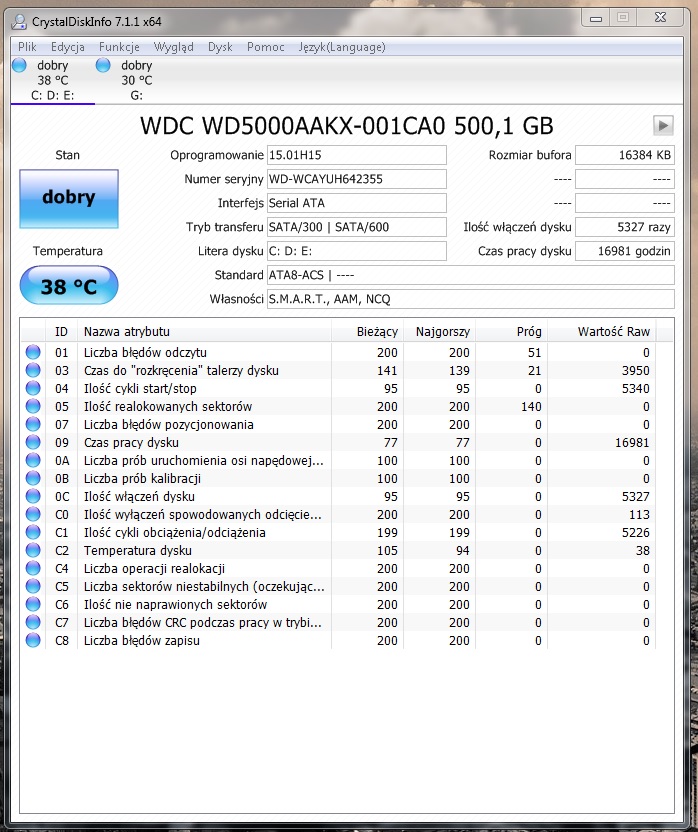Click the Próg column header

(511, 332)
